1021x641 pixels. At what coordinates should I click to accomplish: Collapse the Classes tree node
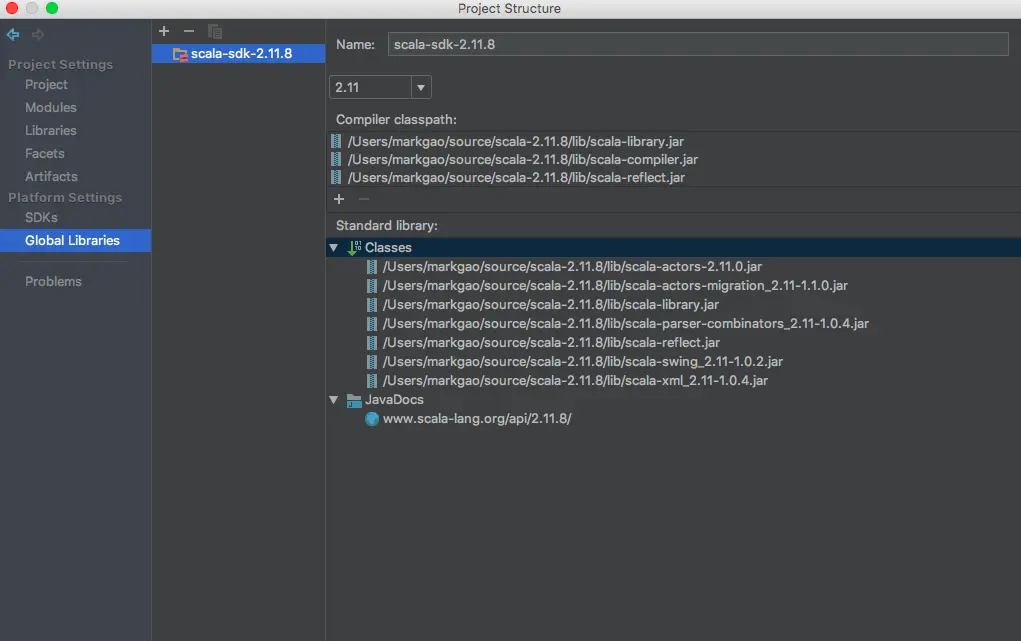[334, 248]
